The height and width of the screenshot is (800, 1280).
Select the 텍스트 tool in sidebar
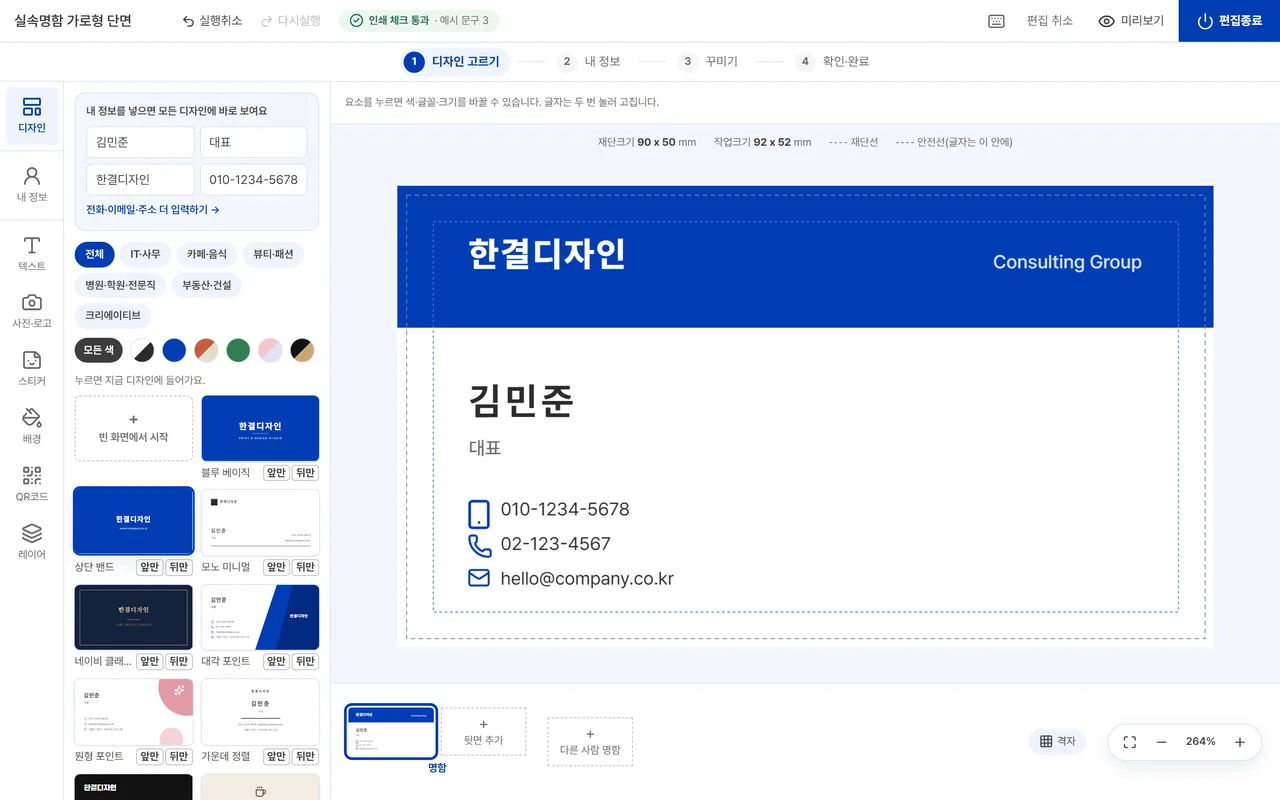(32, 254)
